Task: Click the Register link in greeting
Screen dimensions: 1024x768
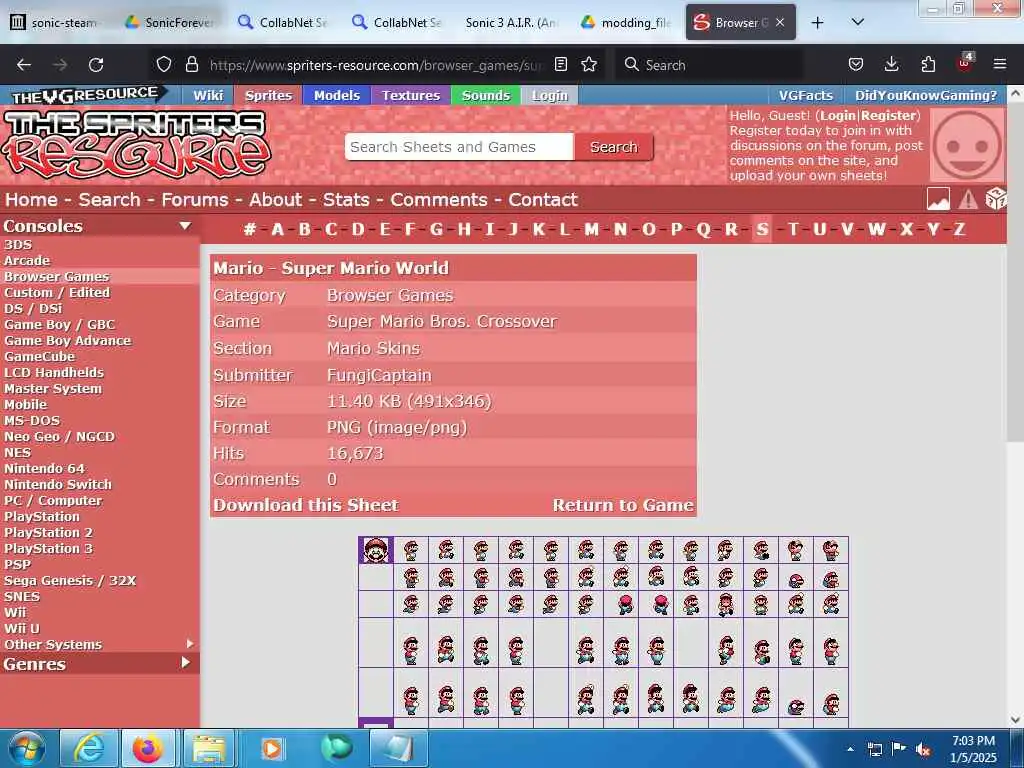Action: click(889, 116)
